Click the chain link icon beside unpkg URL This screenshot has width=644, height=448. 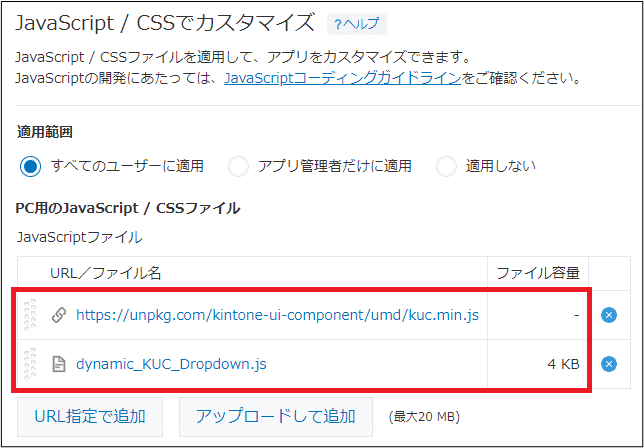tap(59, 315)
